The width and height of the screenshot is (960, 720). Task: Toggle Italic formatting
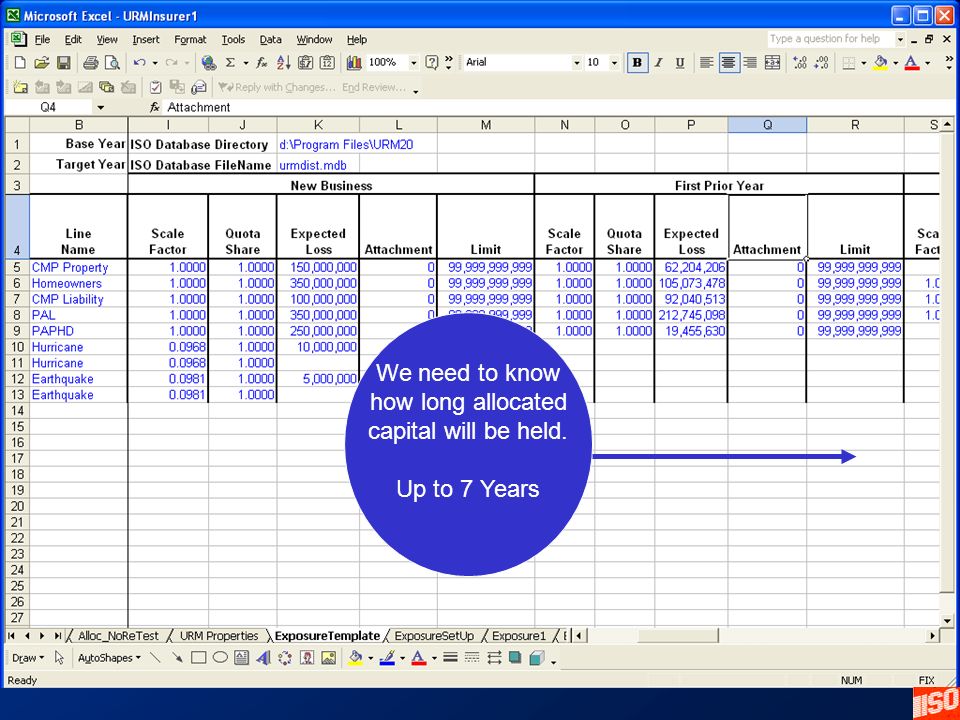click(x=659, y=62)
